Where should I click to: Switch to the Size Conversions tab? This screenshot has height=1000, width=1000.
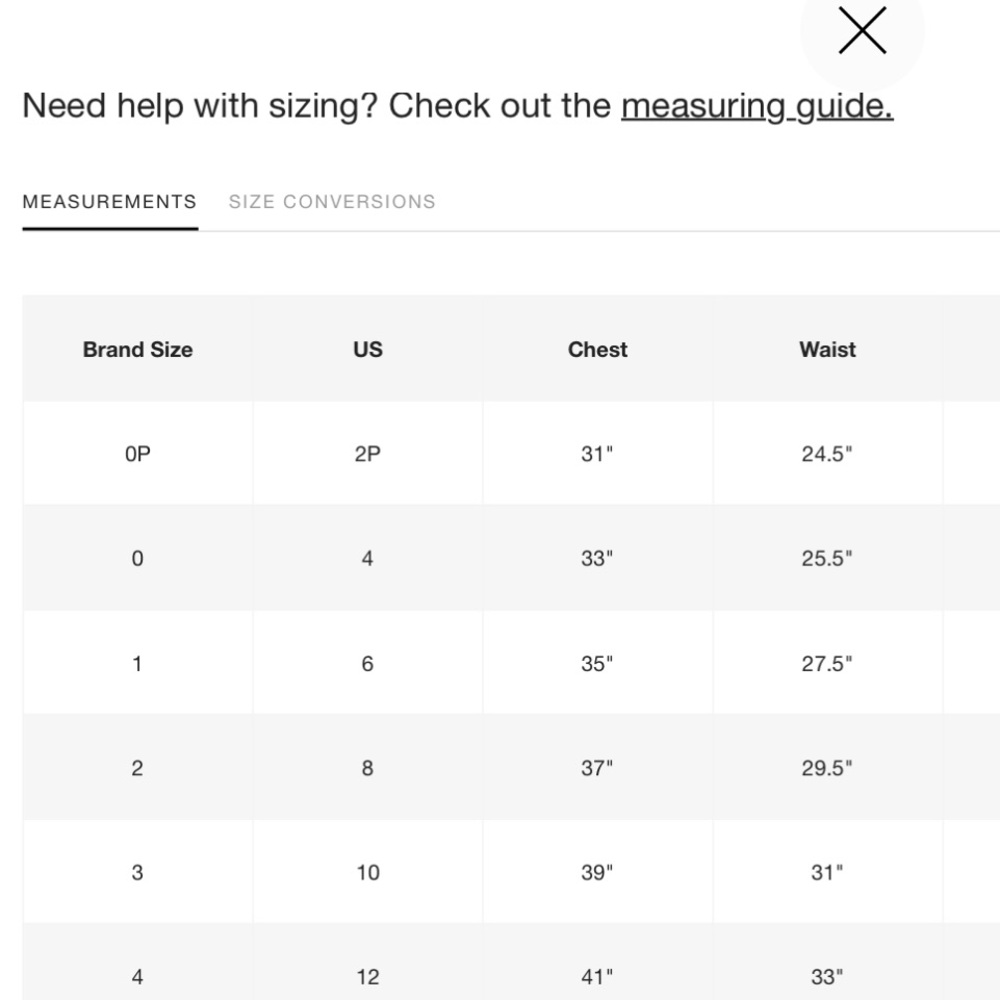click(332, 201)
